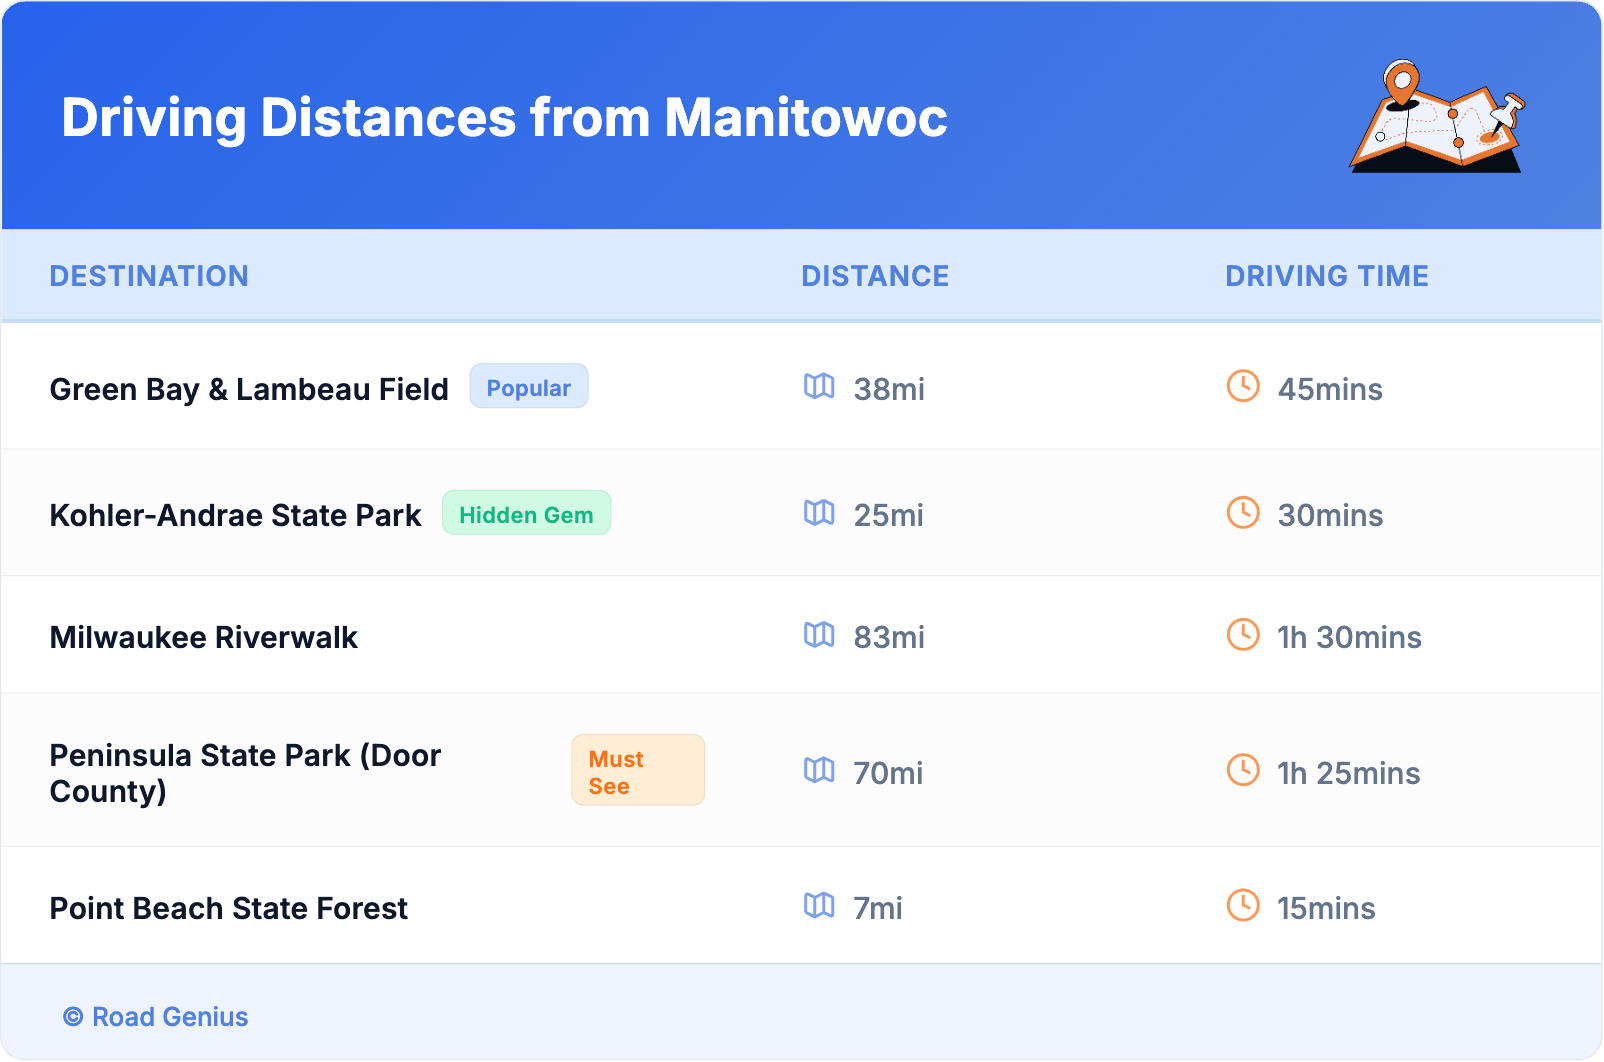Screen dimensions: 1604x1062
Task: Click the clock icon beside 1h 30mins
Action: [x=1243, y=635]
